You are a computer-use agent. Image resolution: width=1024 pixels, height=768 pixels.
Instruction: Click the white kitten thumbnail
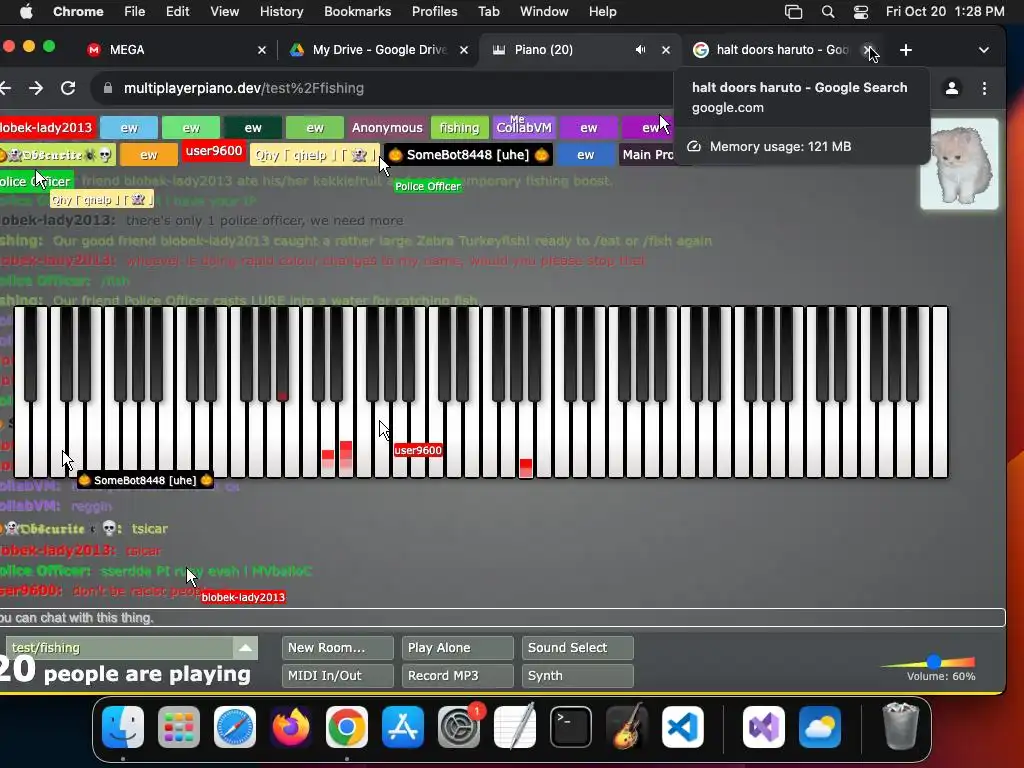click(x=959, y=164)
